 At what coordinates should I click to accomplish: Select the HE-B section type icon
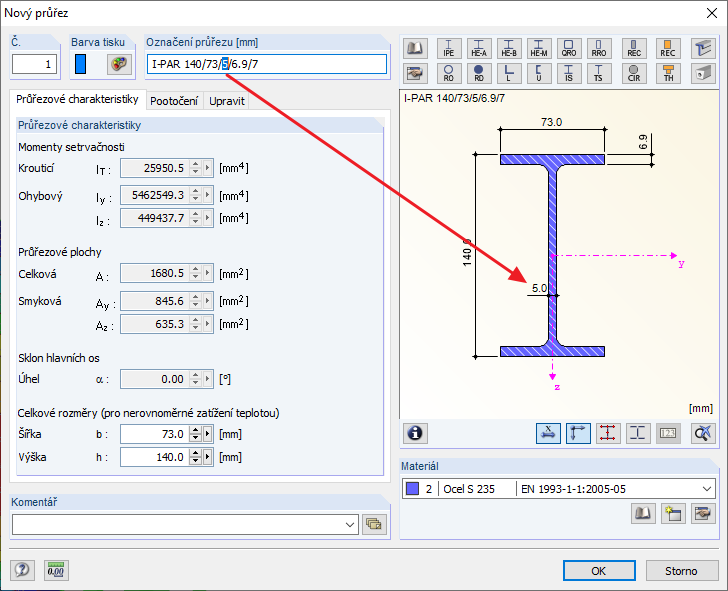coord(509,48)
